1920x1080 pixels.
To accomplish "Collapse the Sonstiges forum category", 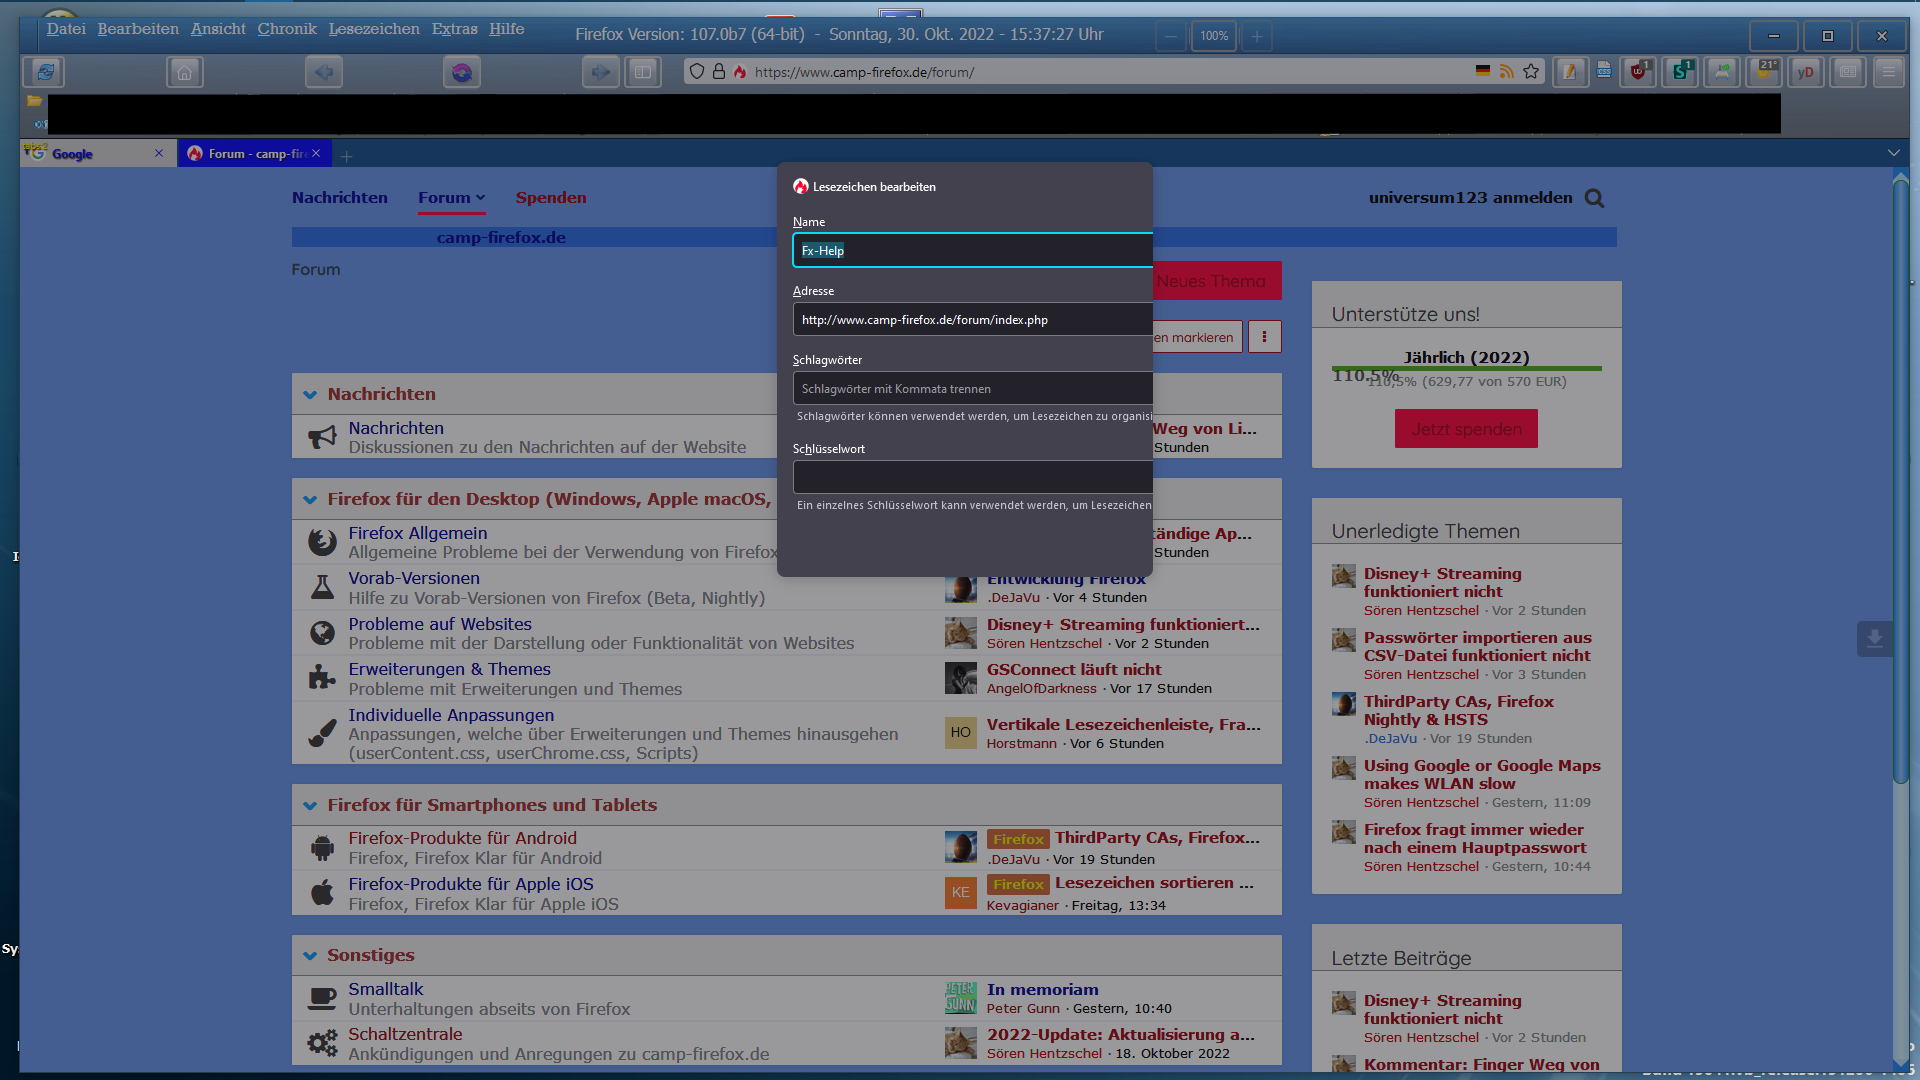I will click(310, 956).
